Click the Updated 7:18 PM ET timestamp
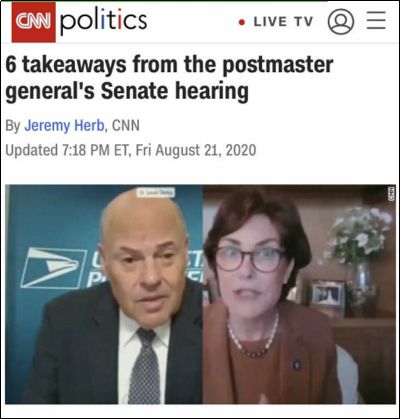 coord(131,150)
